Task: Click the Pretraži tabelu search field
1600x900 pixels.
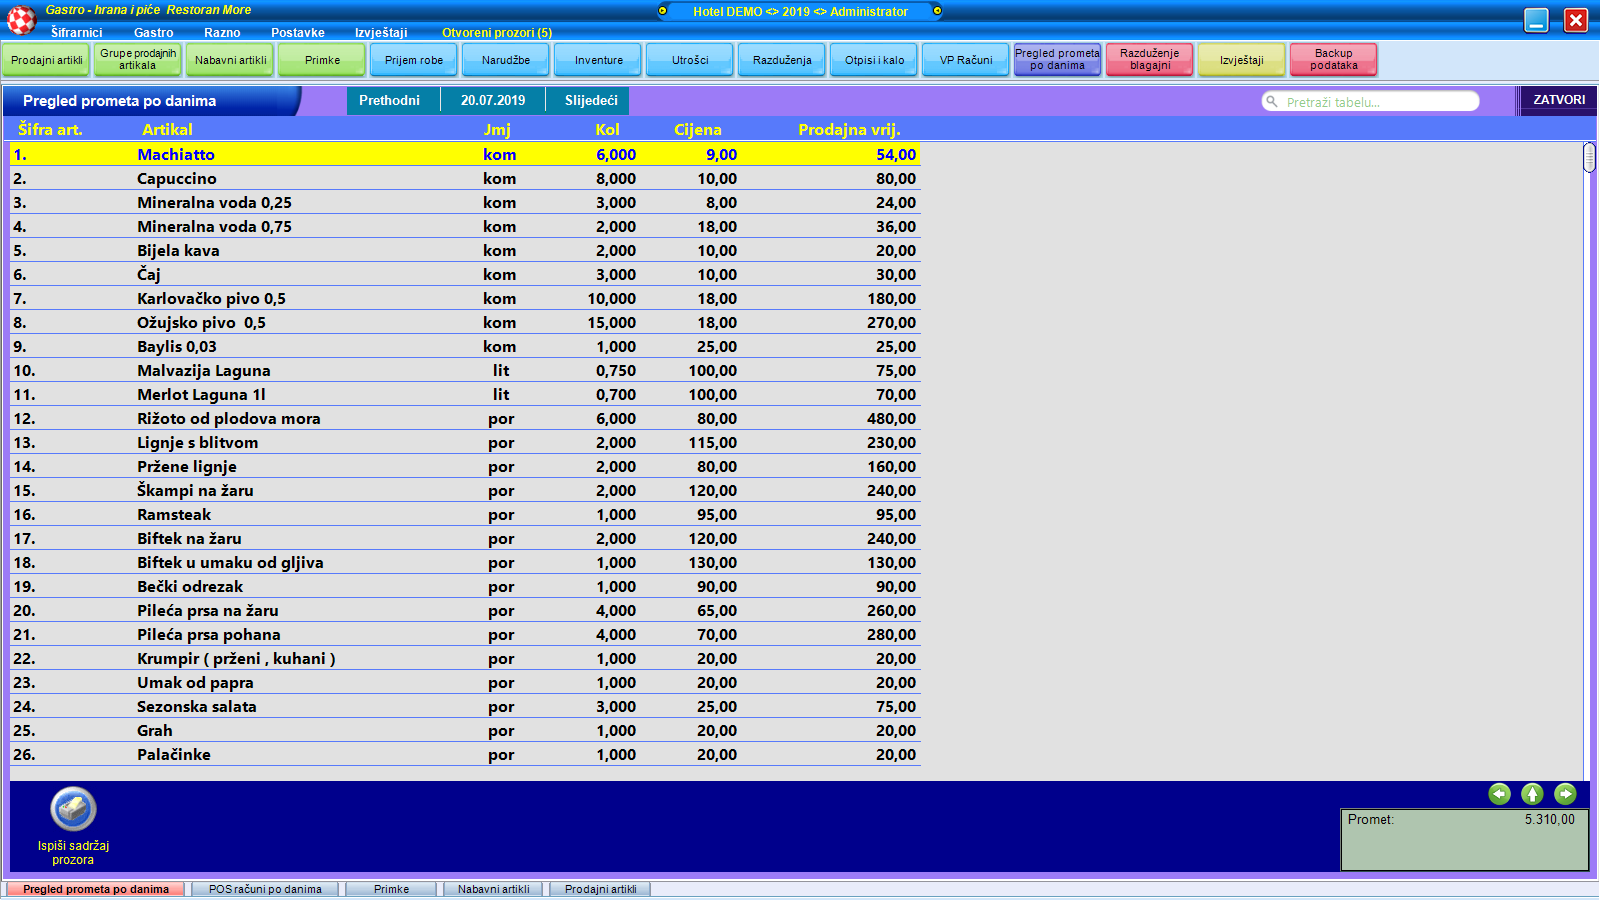Action: click(x=1375, y=102)
